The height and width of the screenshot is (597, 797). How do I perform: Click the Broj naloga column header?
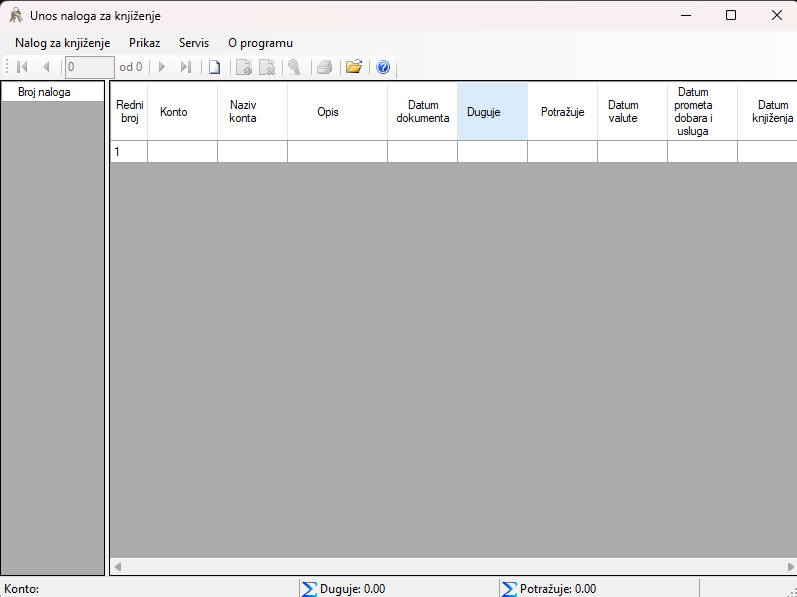[x=53, y=92]
